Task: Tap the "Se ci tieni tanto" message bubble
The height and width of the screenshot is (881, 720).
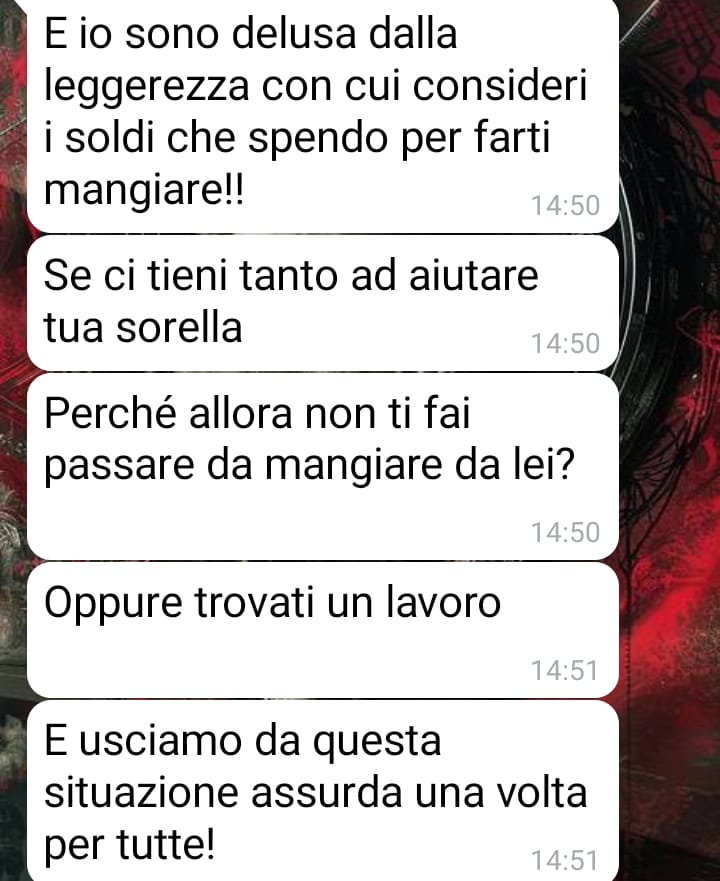Action: pyautogui.click(x=323, y=303)
